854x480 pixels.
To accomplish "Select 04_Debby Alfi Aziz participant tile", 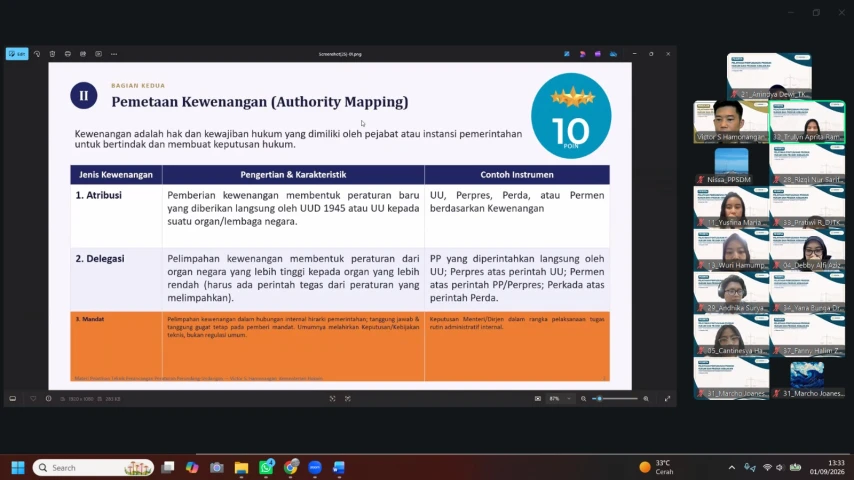I will tap(807, 250).
